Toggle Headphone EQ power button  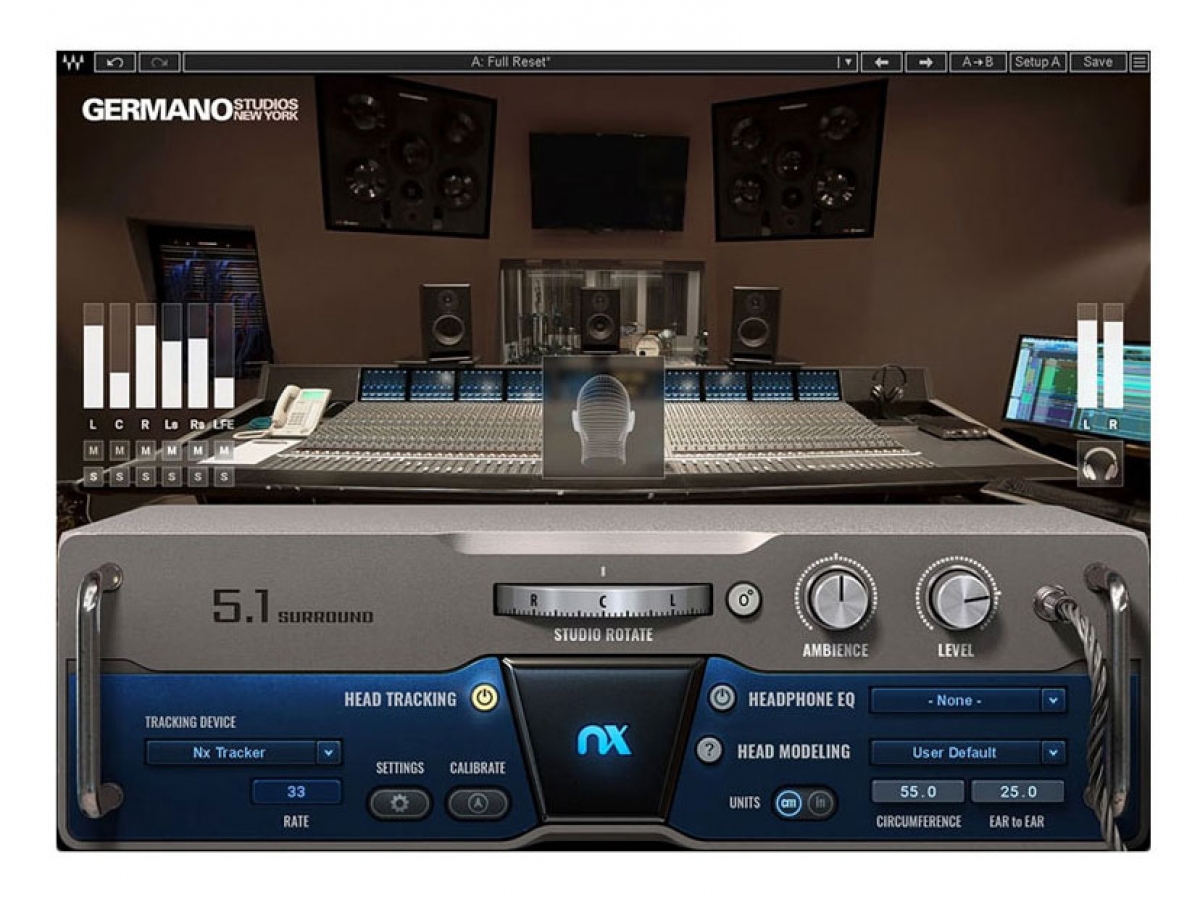(722, 699)
